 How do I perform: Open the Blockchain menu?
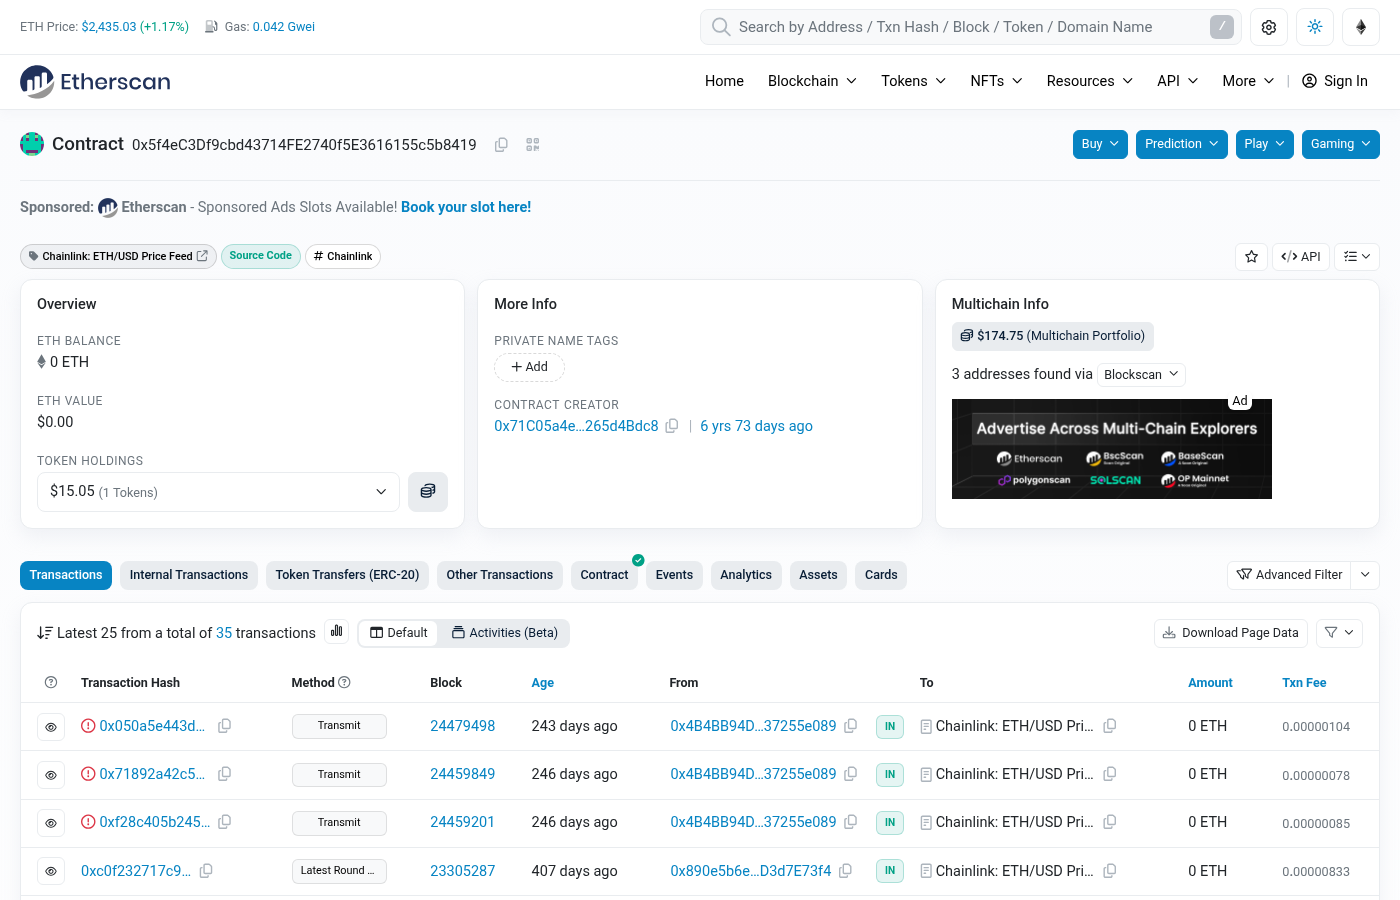coord(812,81)
